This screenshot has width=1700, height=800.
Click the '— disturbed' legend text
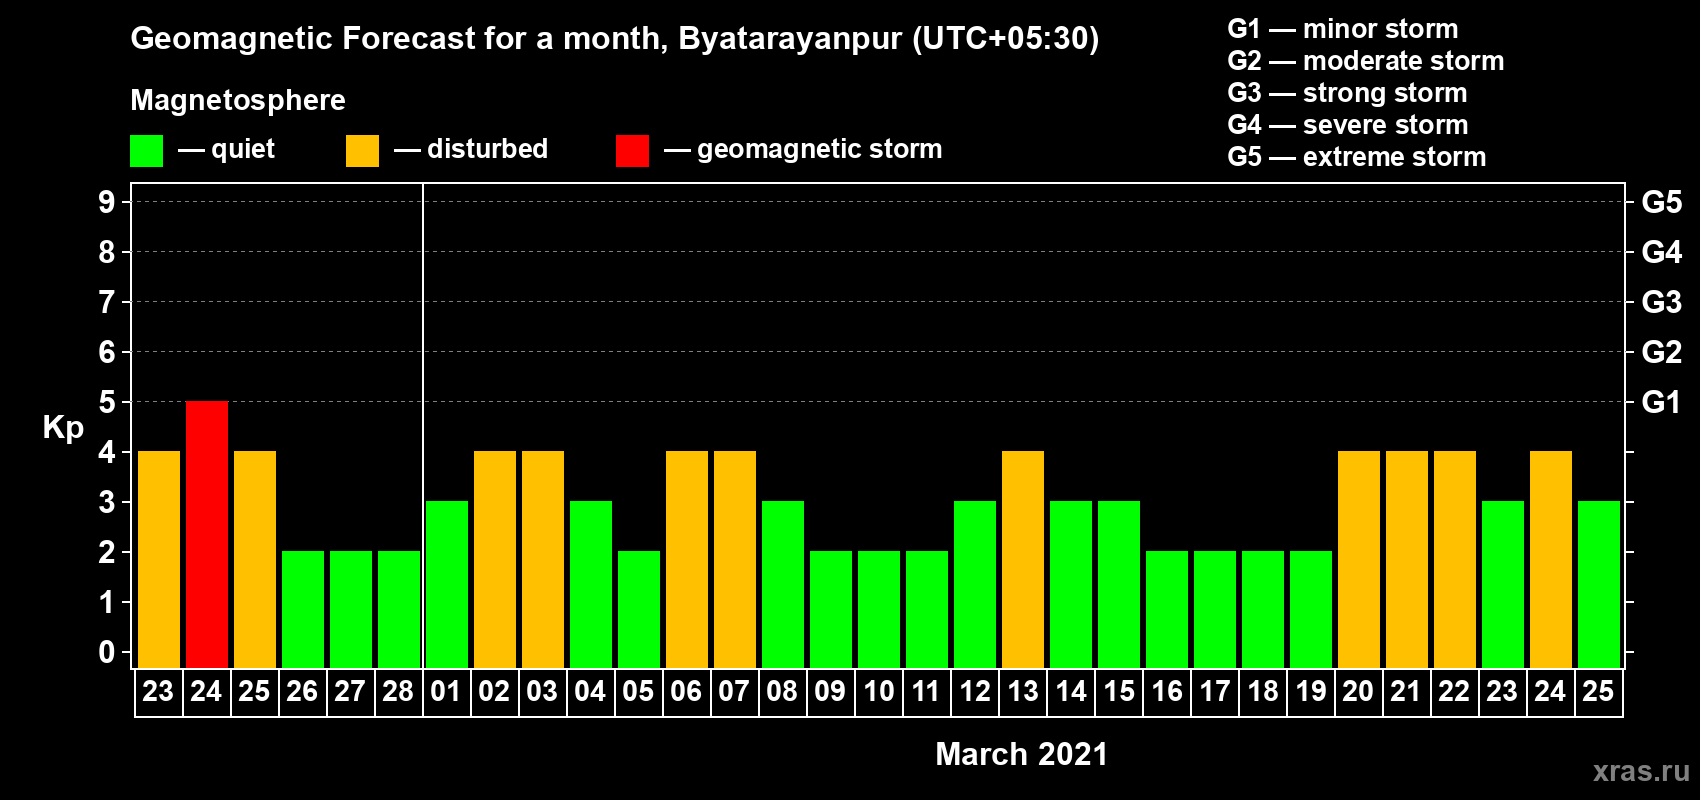click(x=471, y=150)
